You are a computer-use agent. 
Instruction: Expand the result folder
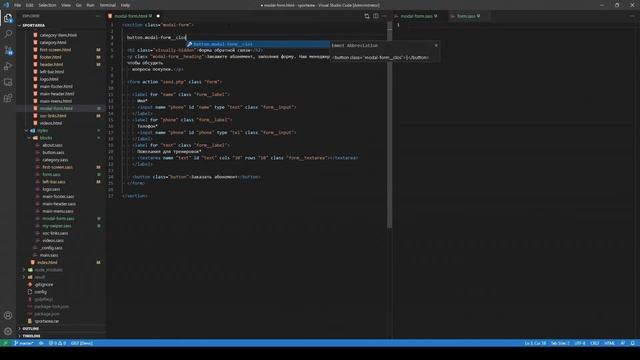pyautogui.click(x=40, y=277)
